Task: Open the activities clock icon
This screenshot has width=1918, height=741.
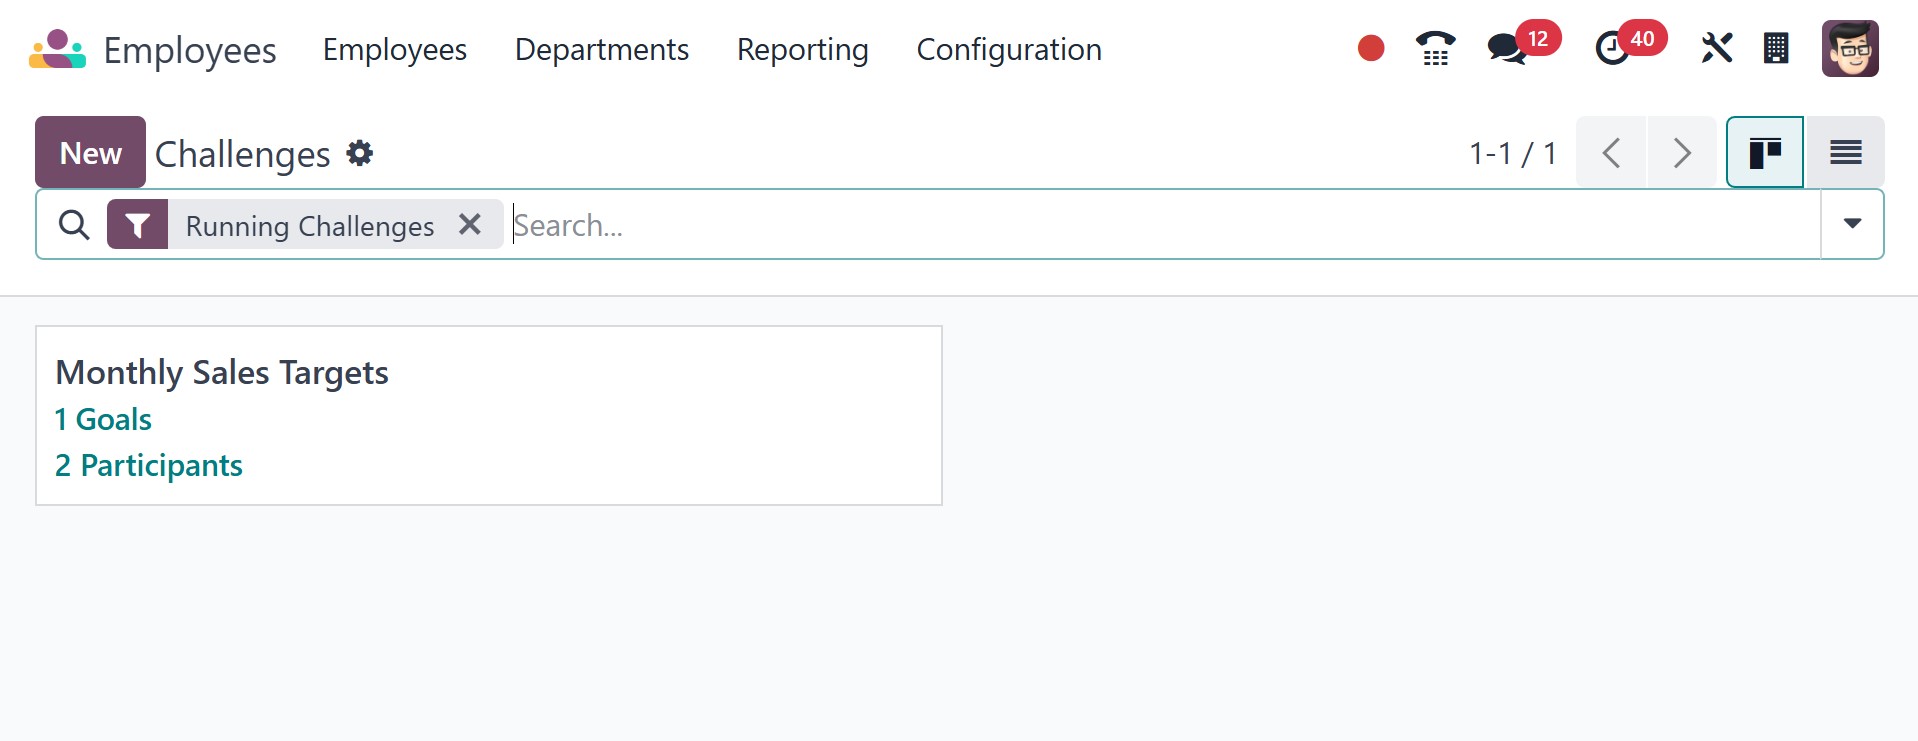Action: (1611, 48)
